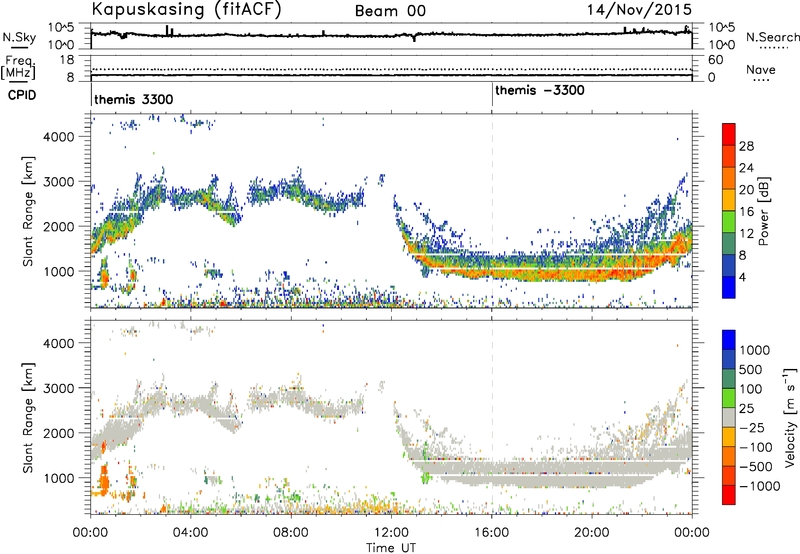The height and width of the screenshot is (554, 800).
Task: Select the Beam 00 header label
Action: tap(390, 11)
